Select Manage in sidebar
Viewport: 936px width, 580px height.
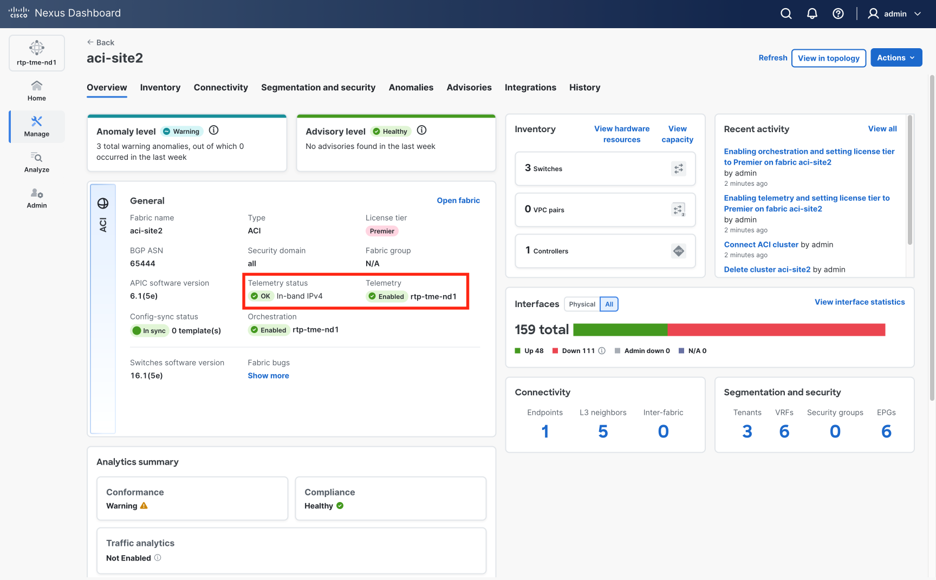pyautogui.click(x=36, y=127)
